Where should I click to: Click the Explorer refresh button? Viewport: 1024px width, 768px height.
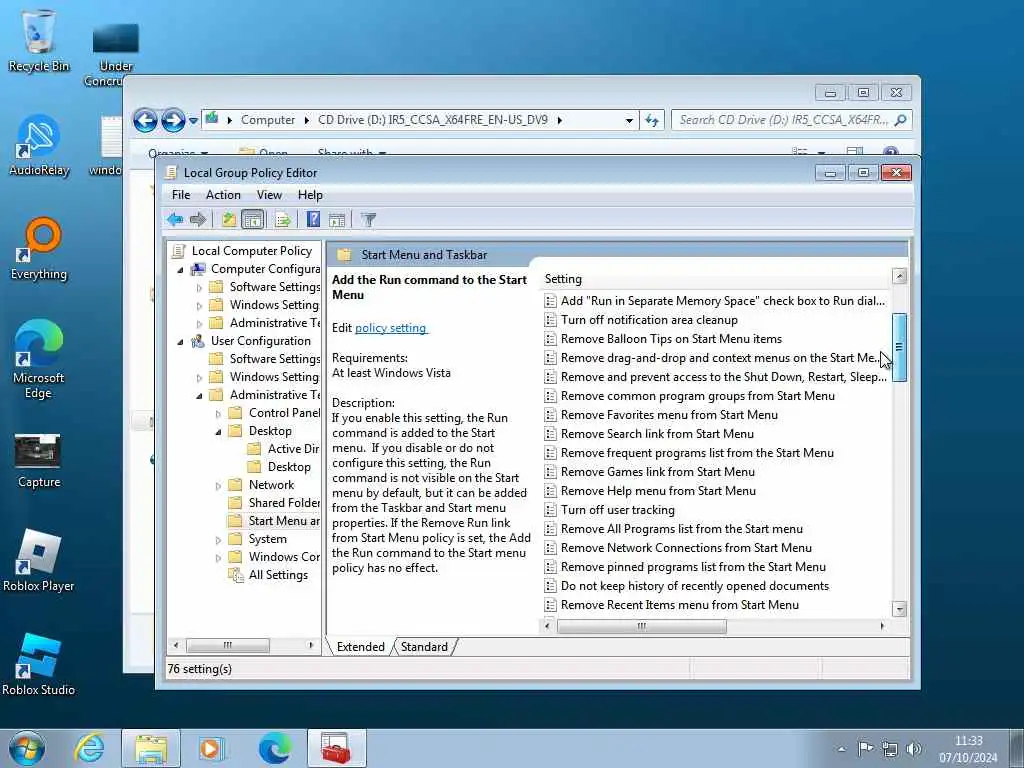pos(652,120)
